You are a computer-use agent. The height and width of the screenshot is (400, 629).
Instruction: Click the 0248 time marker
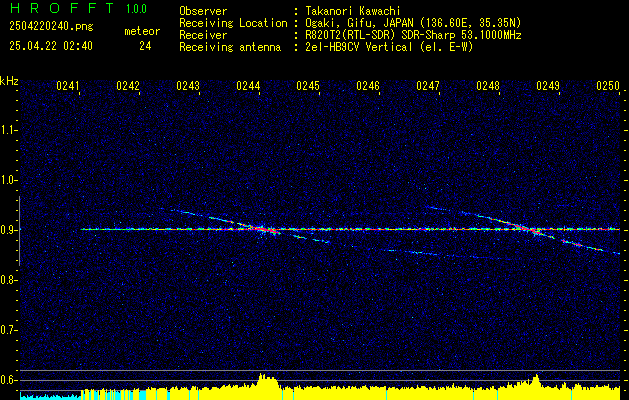coord(488,86)
